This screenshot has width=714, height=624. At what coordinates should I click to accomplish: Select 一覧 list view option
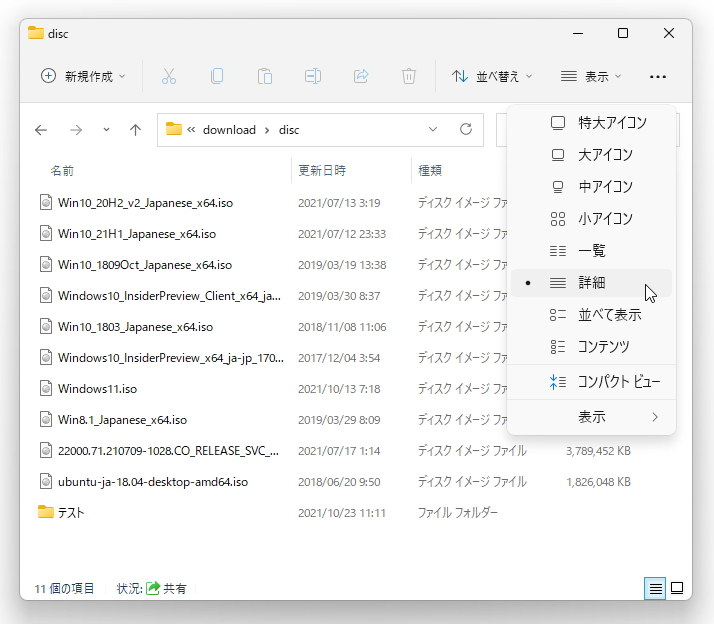point(592,251)
